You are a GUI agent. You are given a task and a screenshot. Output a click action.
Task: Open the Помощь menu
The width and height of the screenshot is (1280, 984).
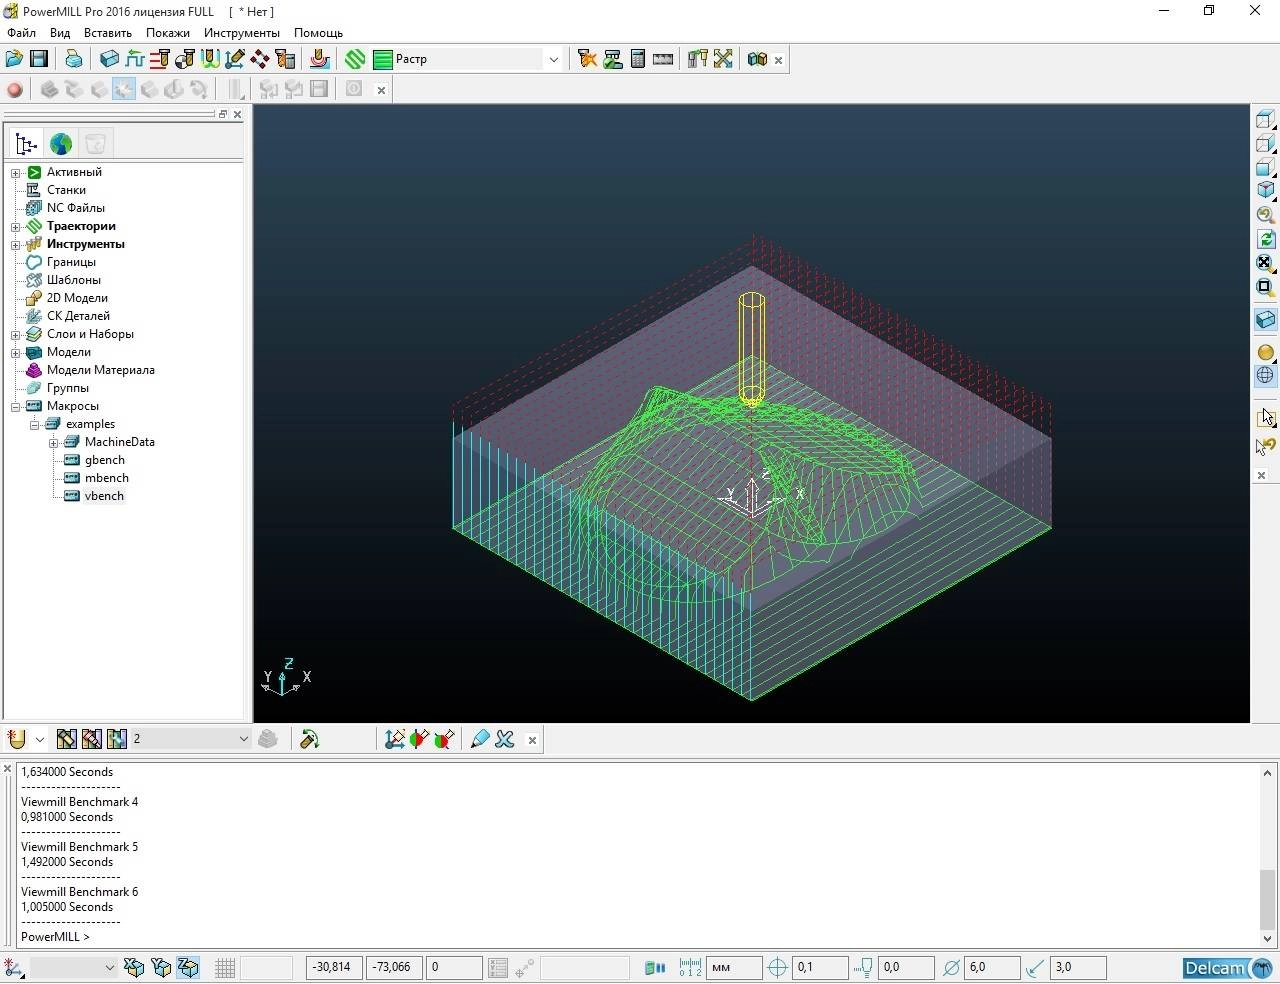click(318, 33)
